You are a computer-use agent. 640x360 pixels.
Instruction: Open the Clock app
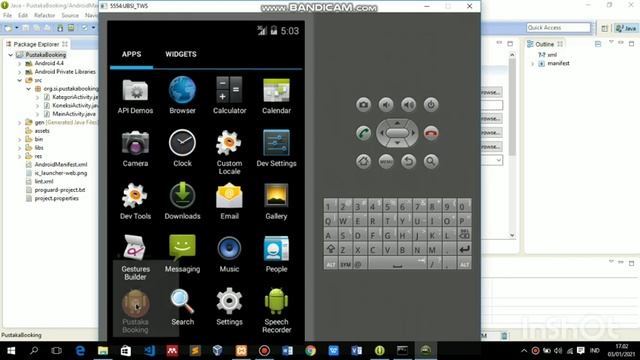point(182,149)
